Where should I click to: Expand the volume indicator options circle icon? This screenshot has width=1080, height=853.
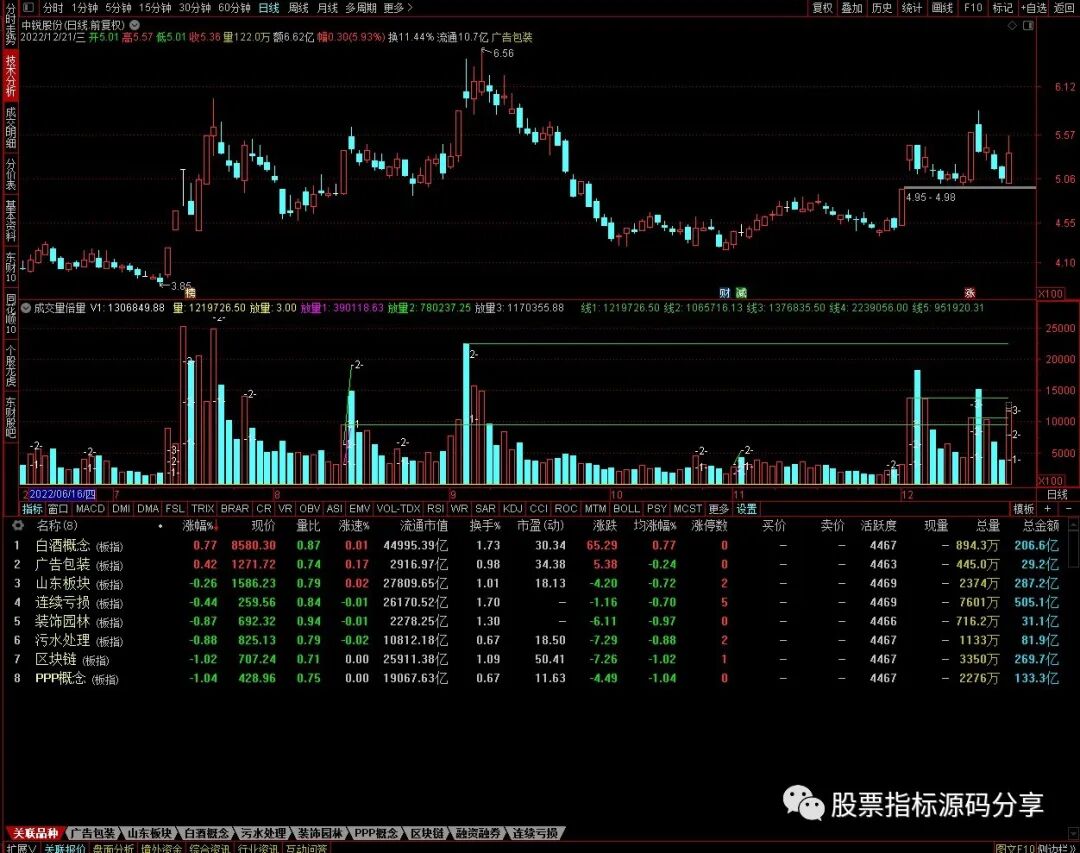pyautogui.click(x=26, y=308)
